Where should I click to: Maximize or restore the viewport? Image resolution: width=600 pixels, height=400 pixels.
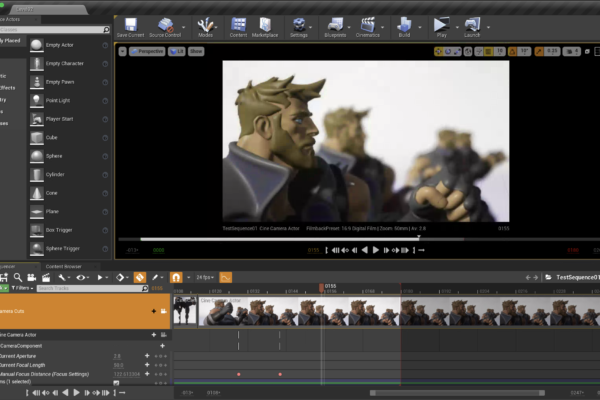pyautogui.click(x=587, y=51)
